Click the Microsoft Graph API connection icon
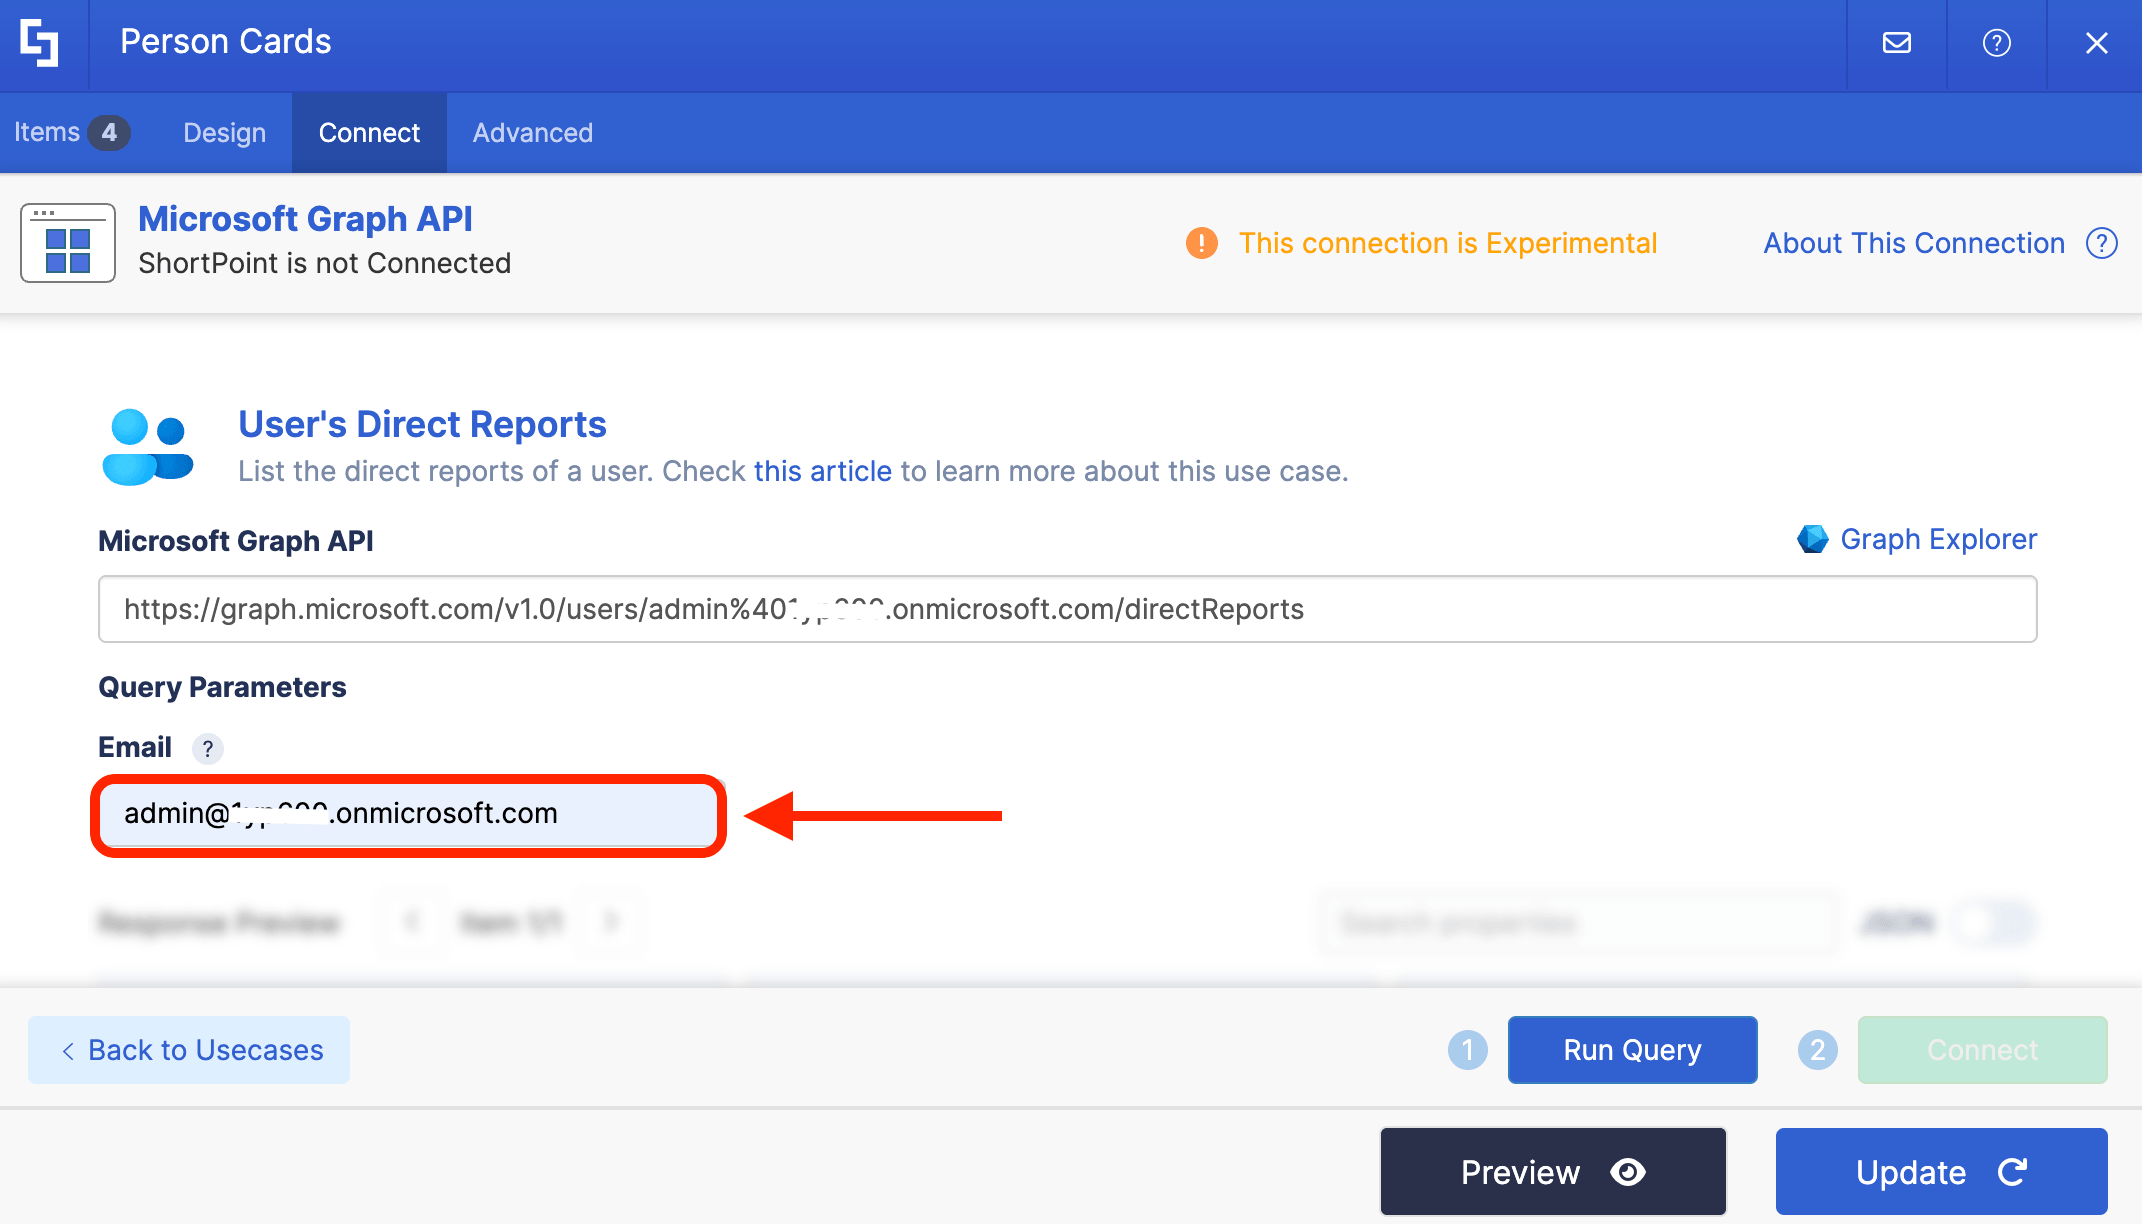This screenshot has width=2142, height=1224. pos(68,243)
